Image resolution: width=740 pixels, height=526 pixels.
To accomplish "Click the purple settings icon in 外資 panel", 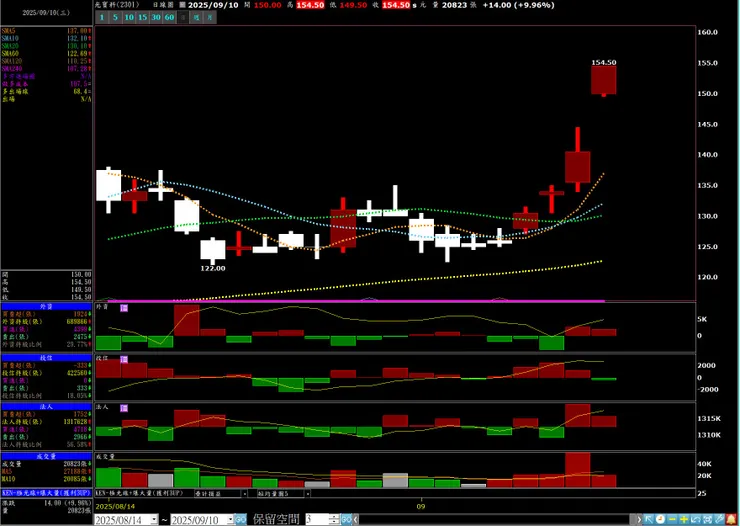I will [124, 308].
